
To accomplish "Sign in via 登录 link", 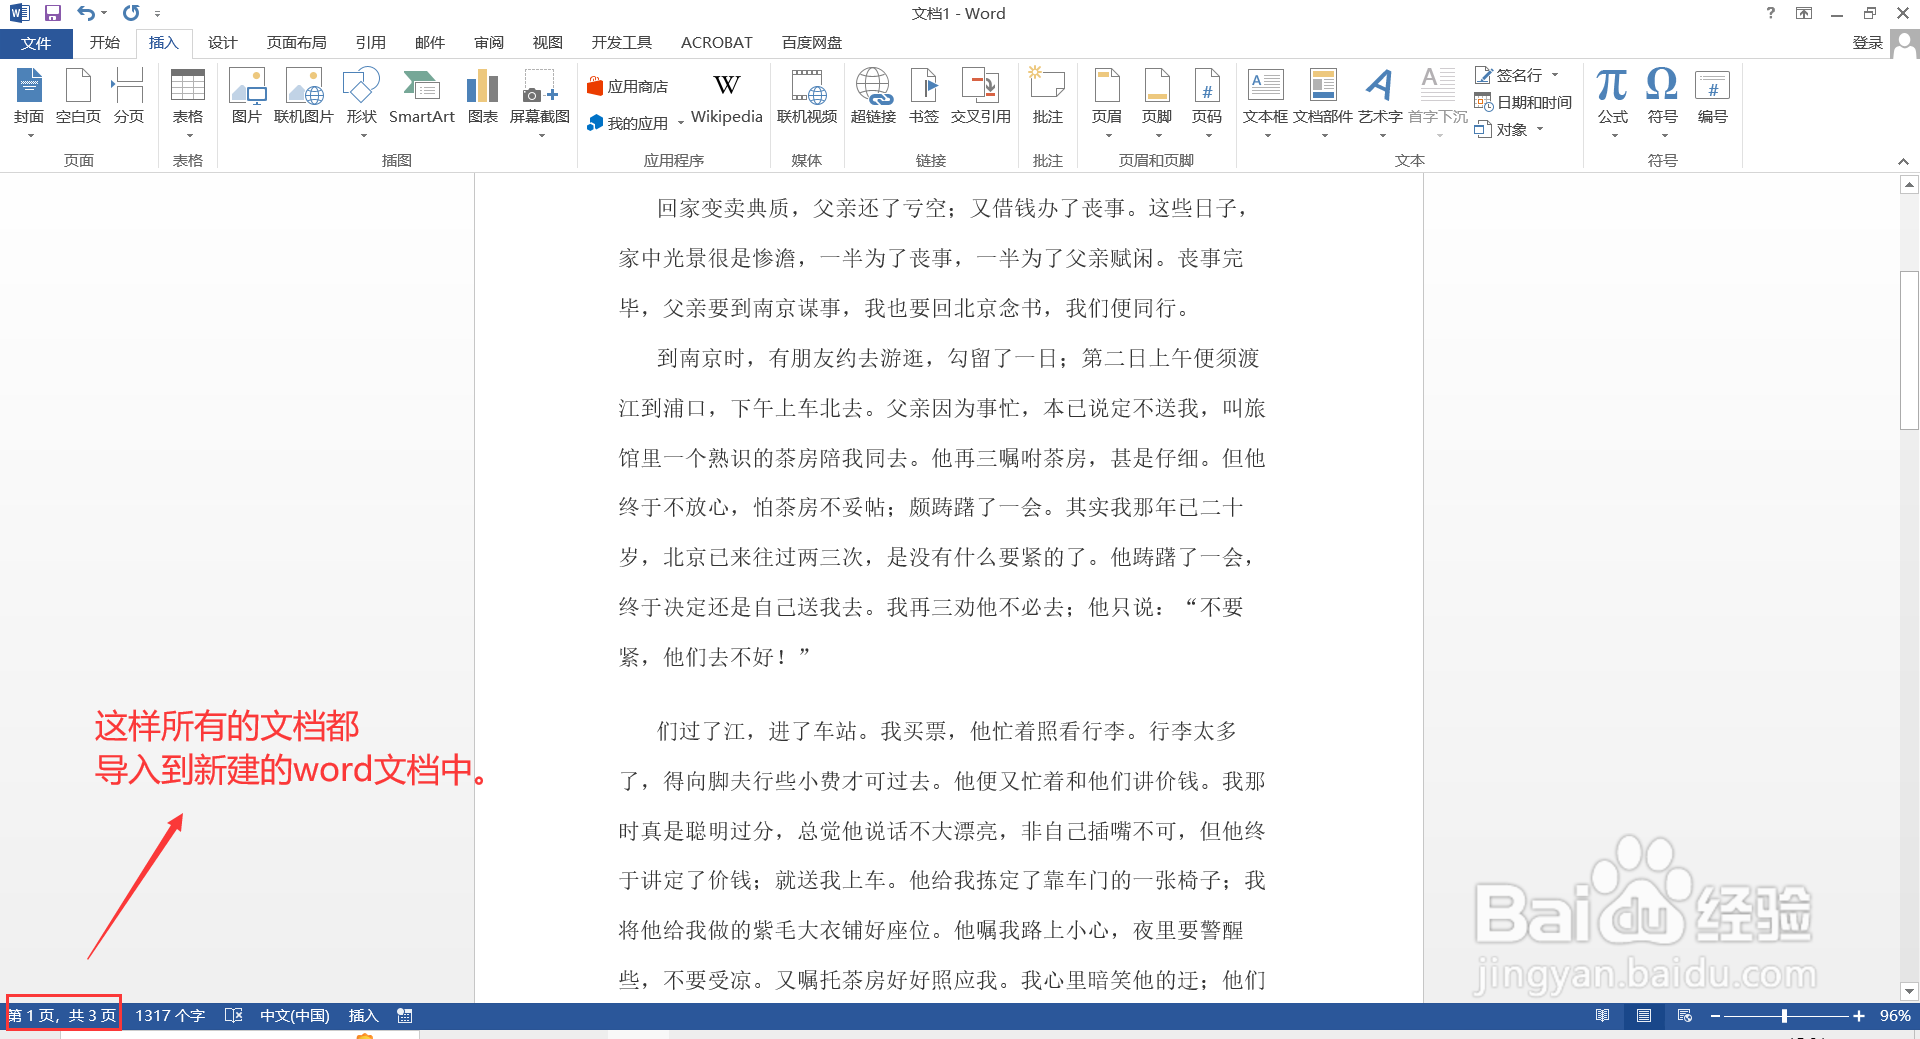I will tap(1867, 43).
